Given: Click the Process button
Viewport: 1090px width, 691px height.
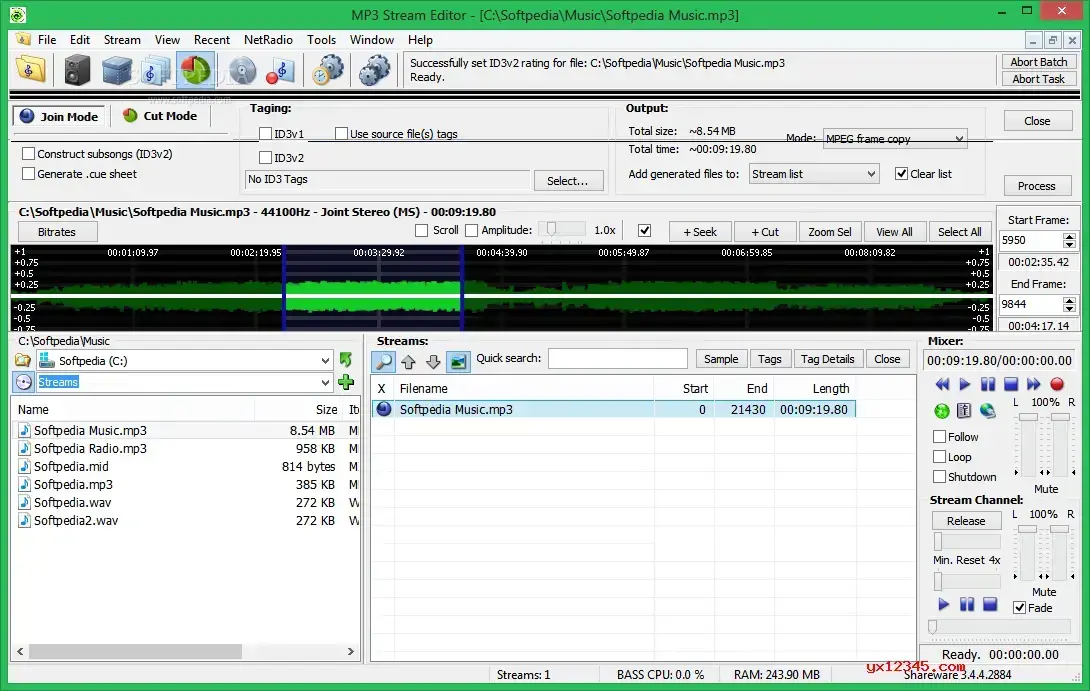Looking at the screenshot, I should tap(1036, 186).
